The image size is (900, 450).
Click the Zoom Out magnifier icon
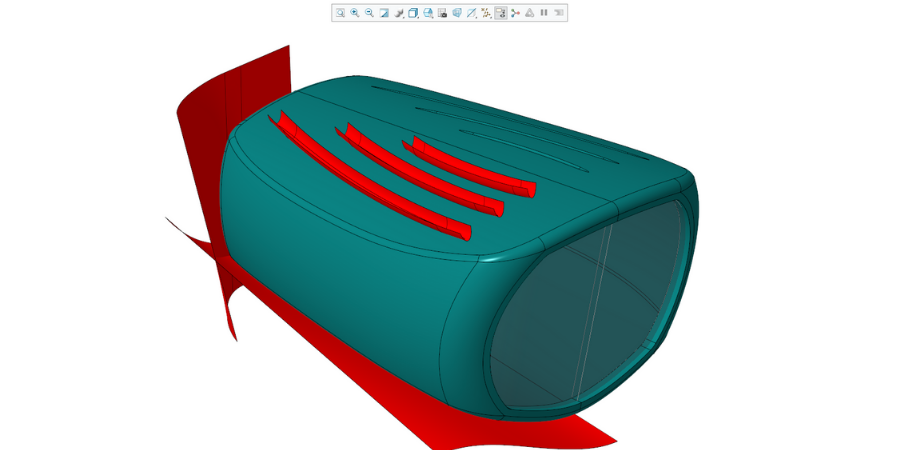click(369, 13)
